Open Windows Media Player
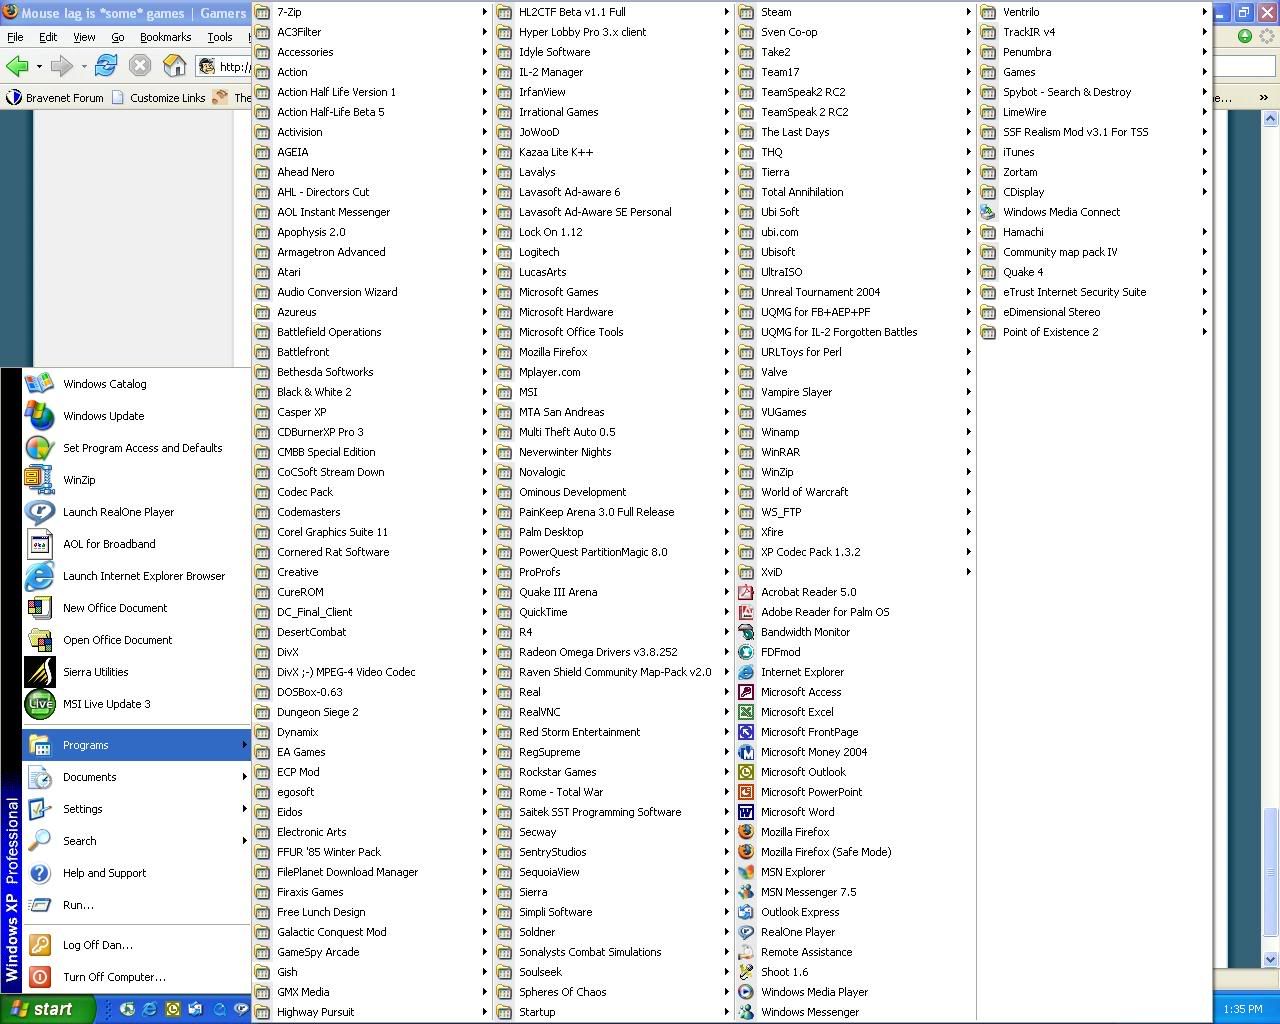The height and width of the screenshot is (1024, 1280). pyautogui.click(x=855, y=992)
